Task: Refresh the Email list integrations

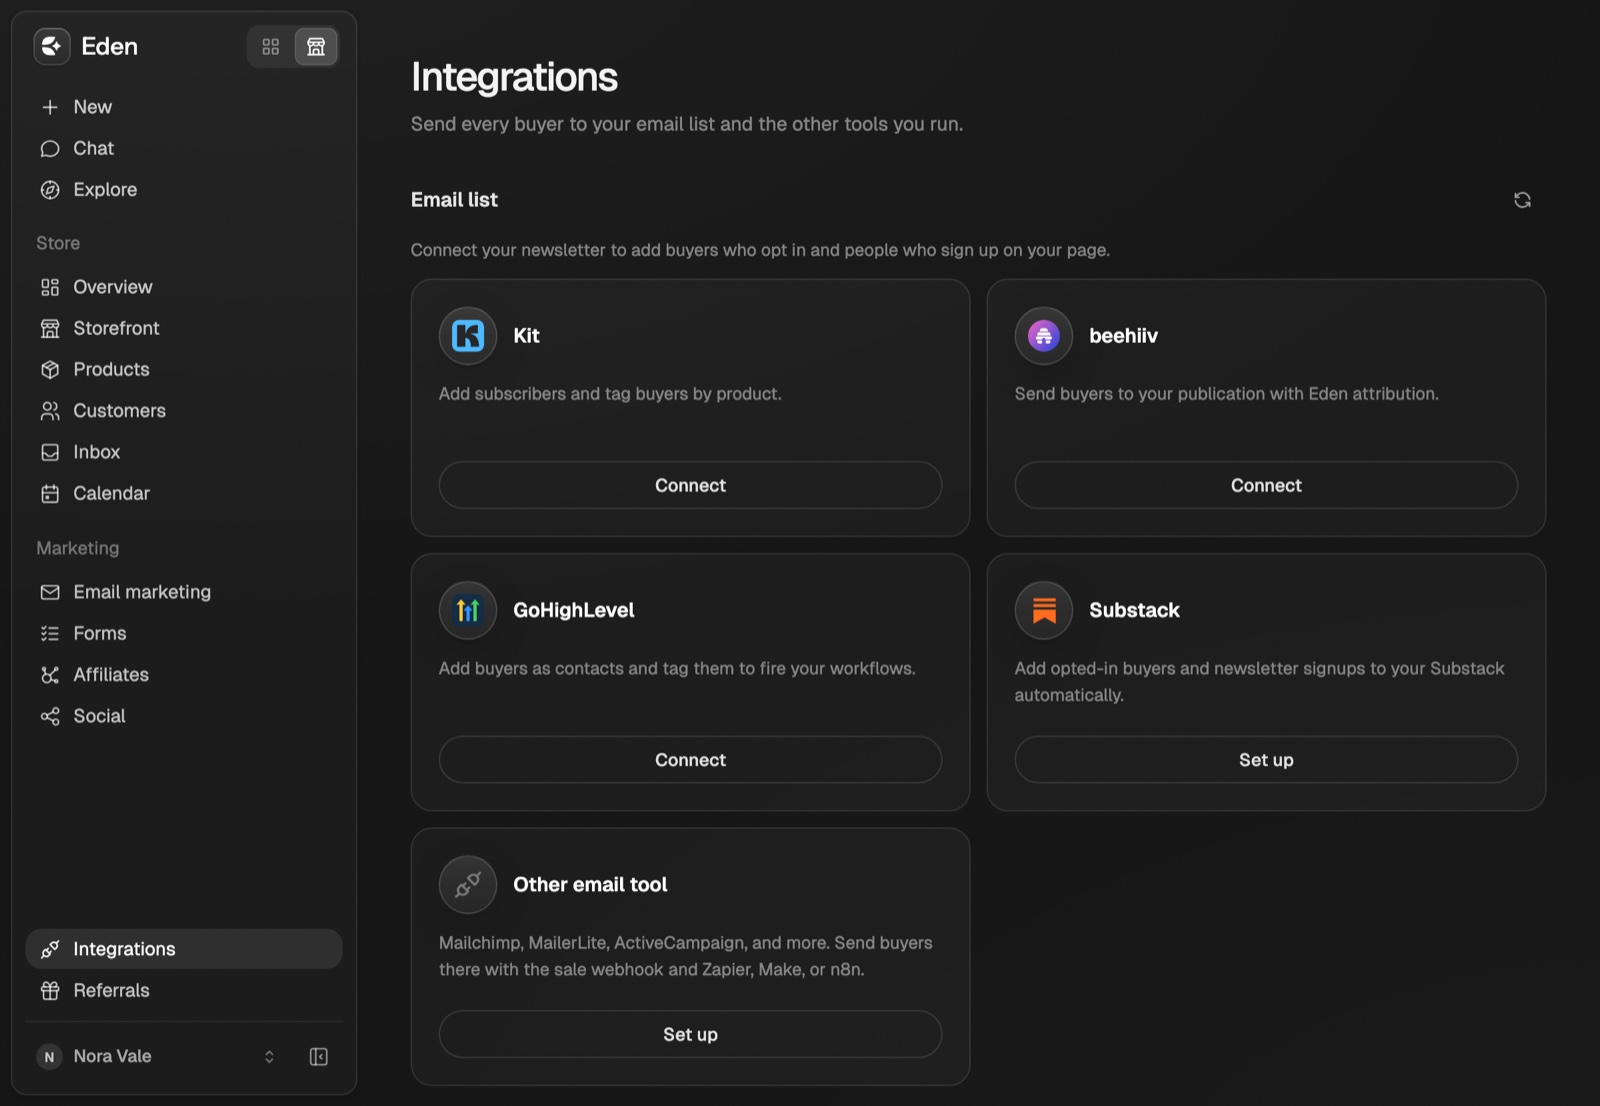Action: (1522, 200)
